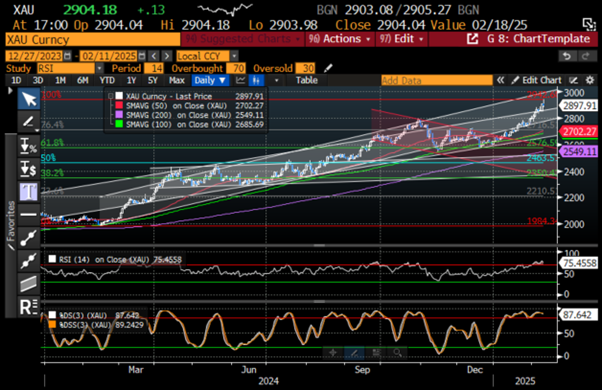Click the export icon next to ChartTemplate

(x=472, y=39)
